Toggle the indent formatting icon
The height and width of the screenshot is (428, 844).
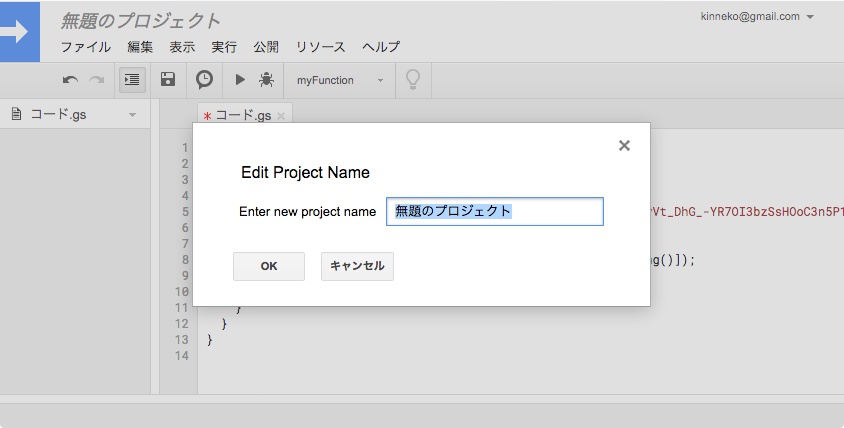click(x=132, y=80)
